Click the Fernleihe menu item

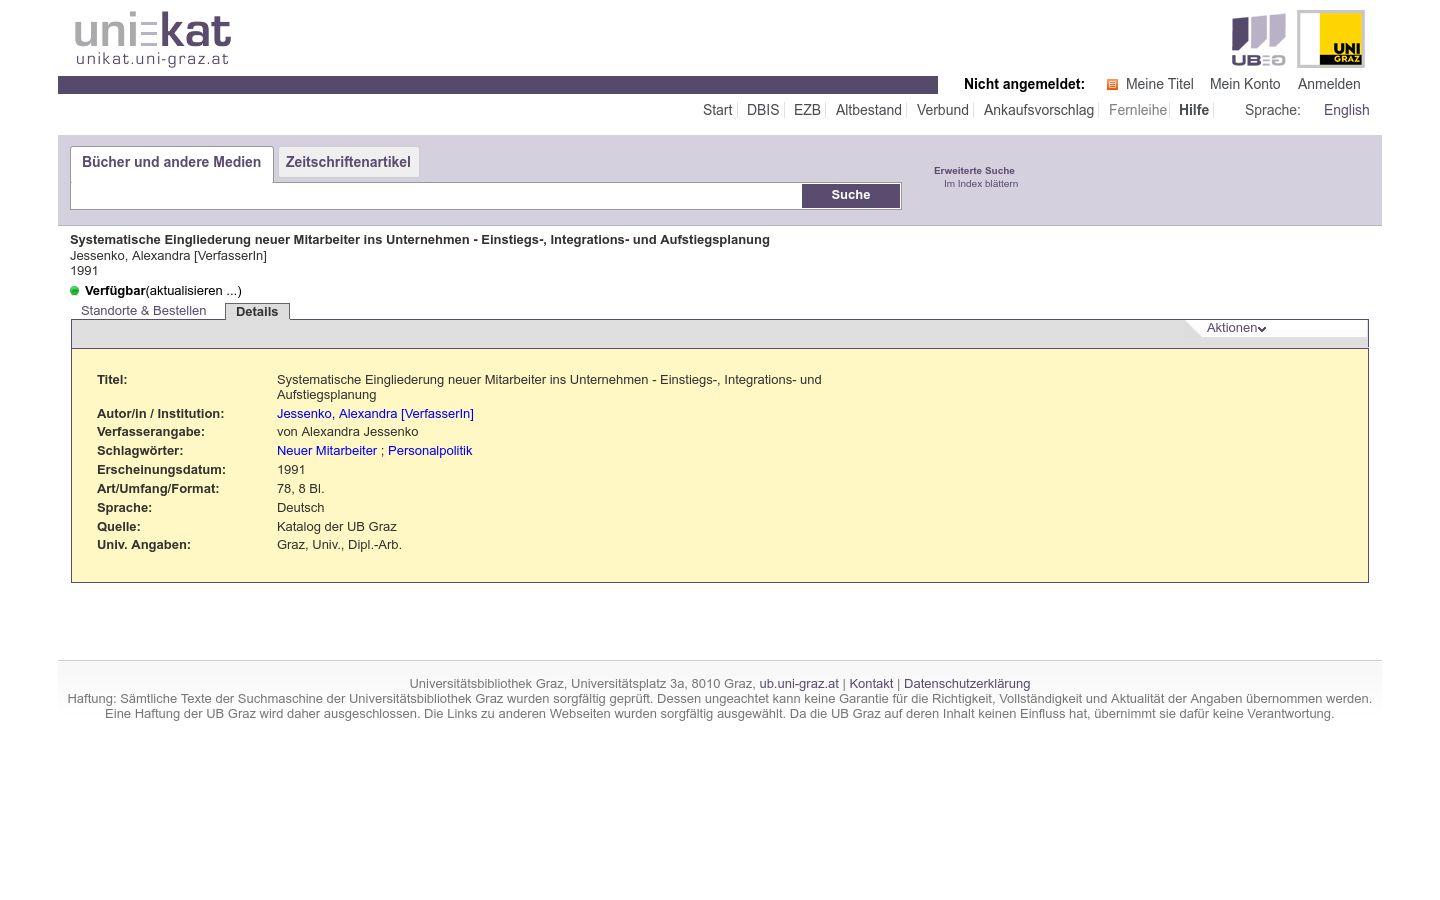(1138, 110)
